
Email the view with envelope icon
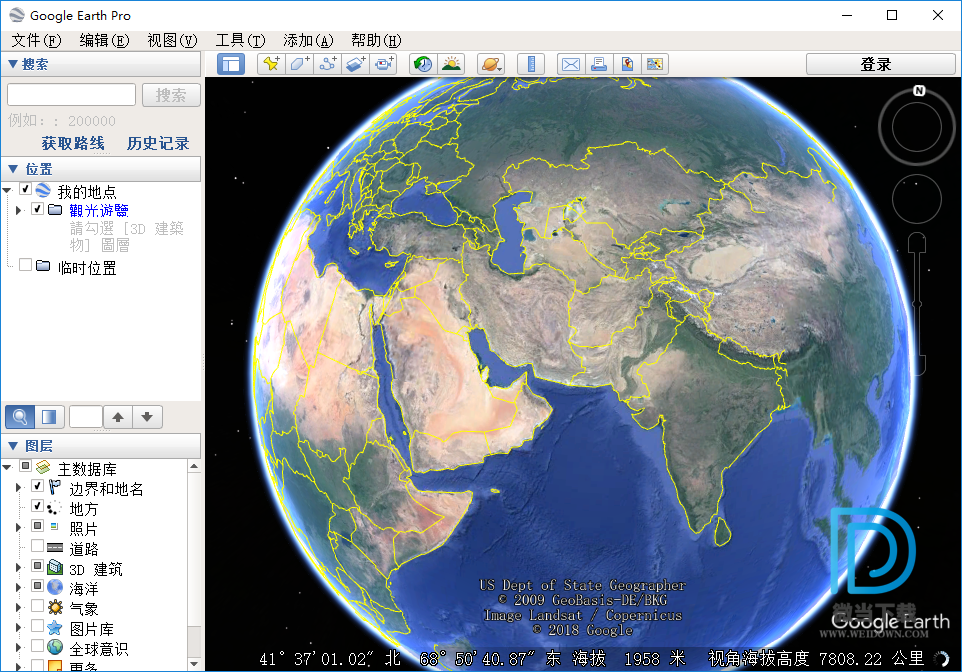point(571,64)
